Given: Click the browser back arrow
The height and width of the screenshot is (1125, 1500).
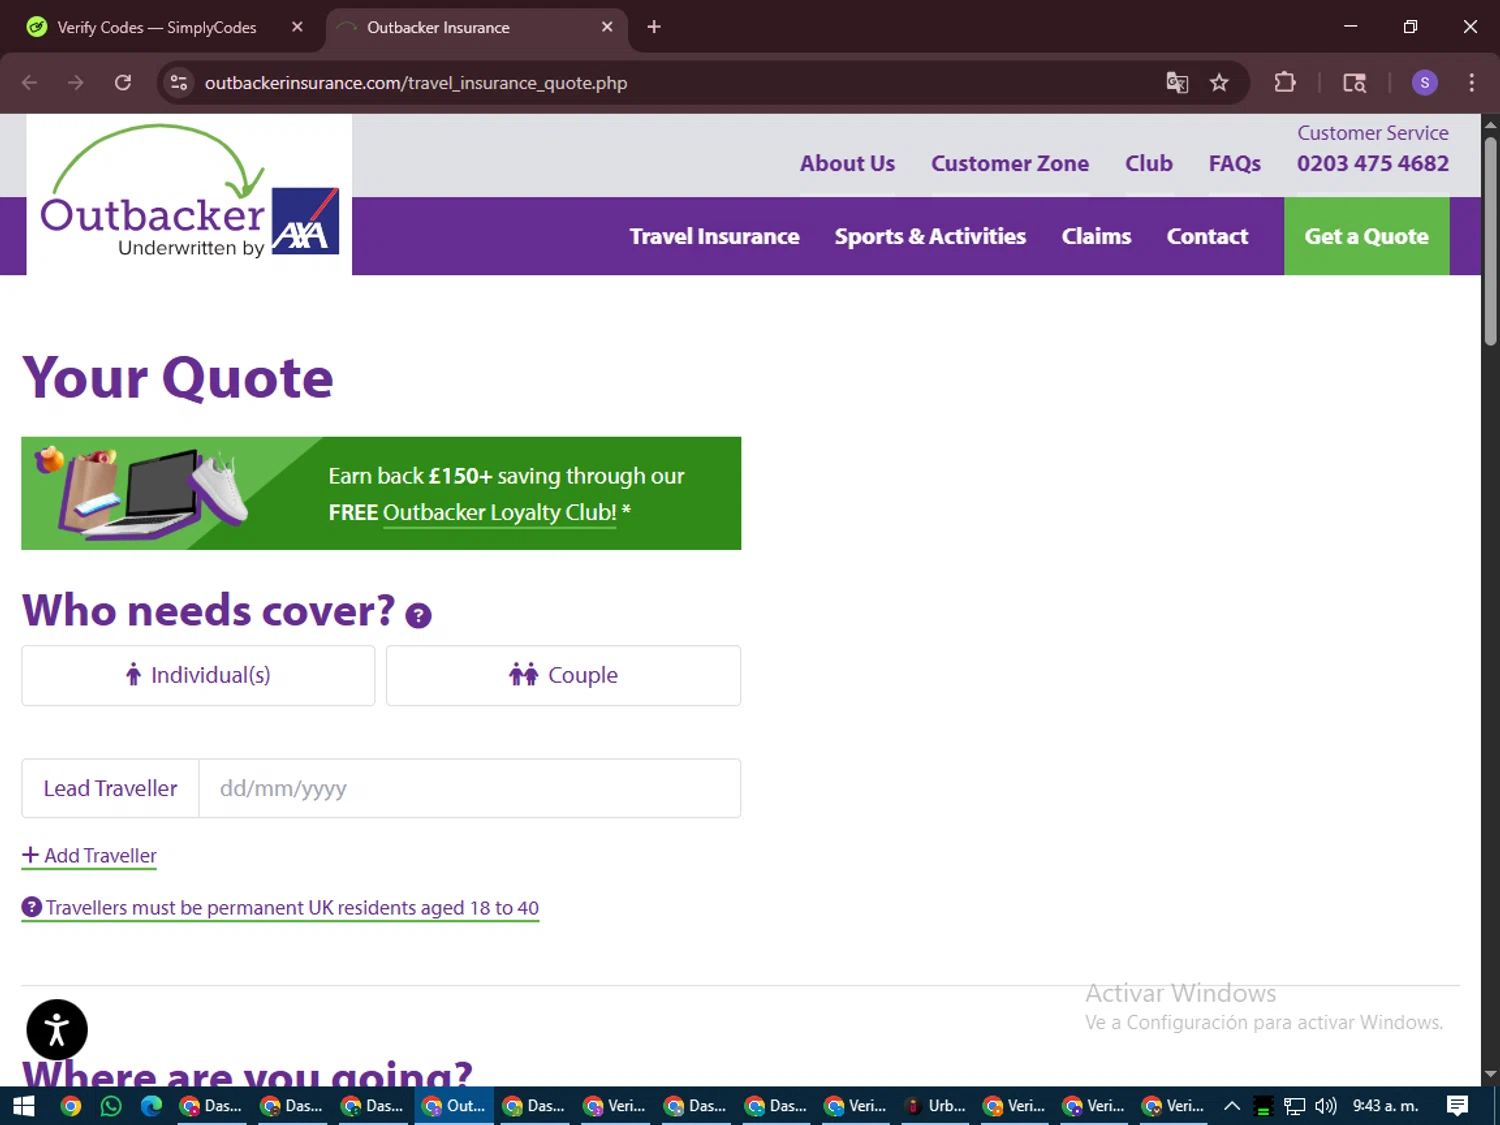Looking at the screenshot, I should tap(30, 83).
